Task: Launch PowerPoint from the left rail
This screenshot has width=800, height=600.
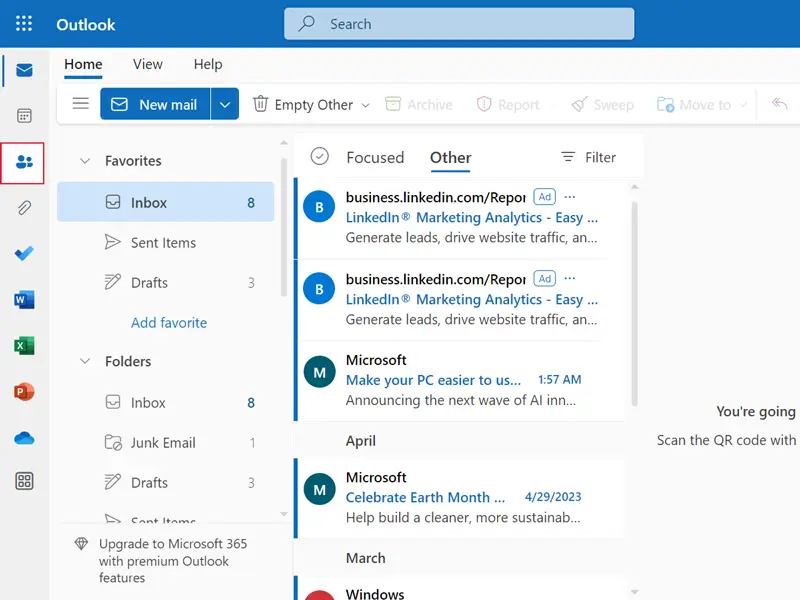Action: coord(24,392)
